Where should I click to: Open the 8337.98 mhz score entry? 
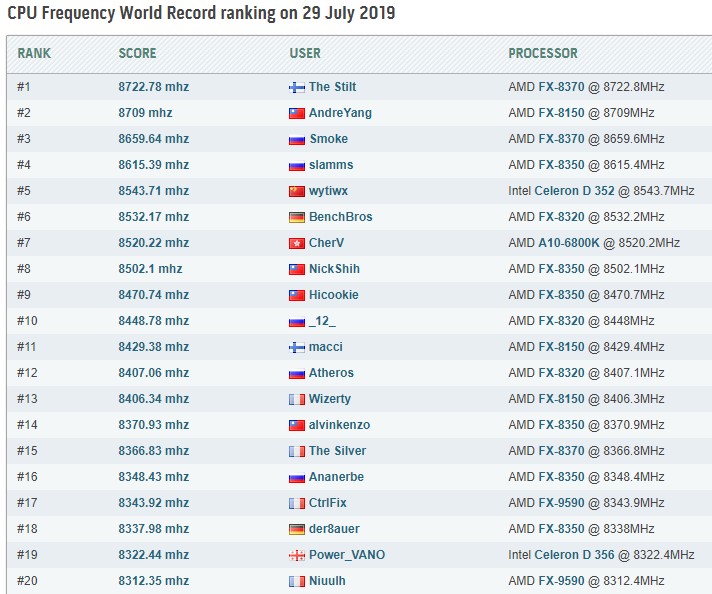(x=153, y=529)
